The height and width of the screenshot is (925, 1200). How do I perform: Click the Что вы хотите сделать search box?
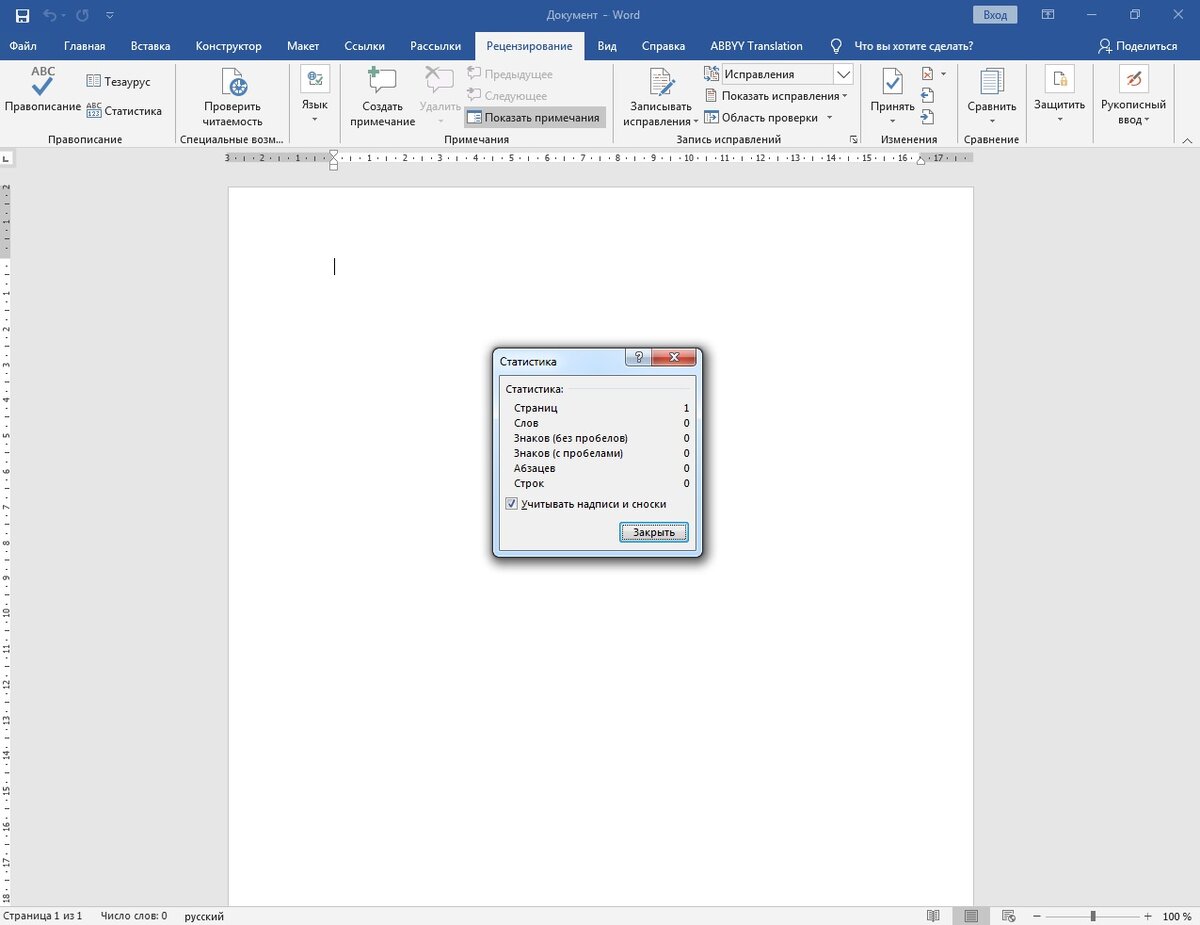pos(913,46)
